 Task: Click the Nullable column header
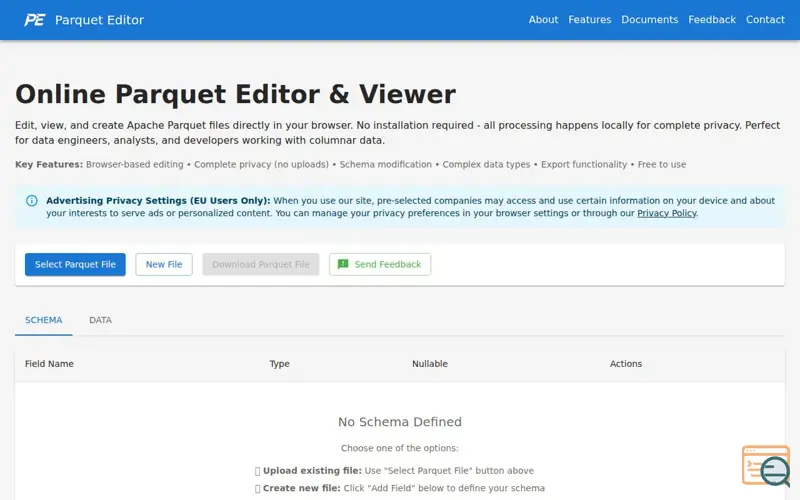point(430,364)
